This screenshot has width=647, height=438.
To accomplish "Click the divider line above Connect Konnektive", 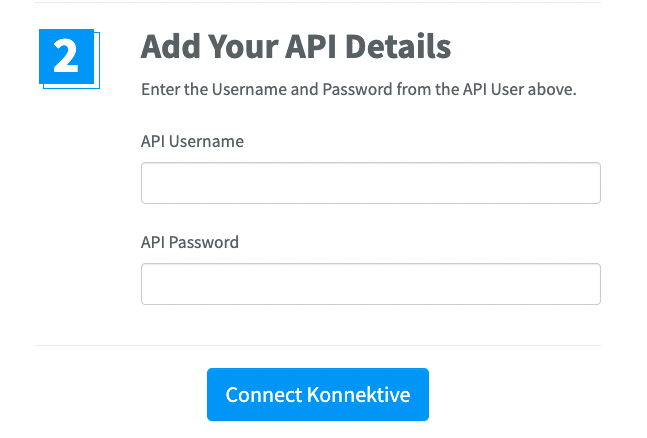I will tap(318, 346).
